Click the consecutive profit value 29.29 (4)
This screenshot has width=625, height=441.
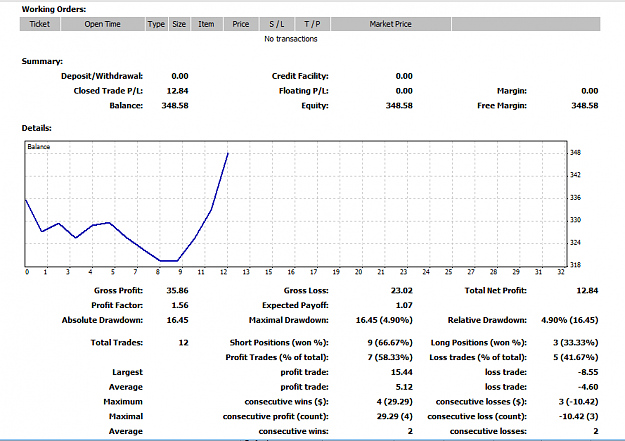(395, 417)
